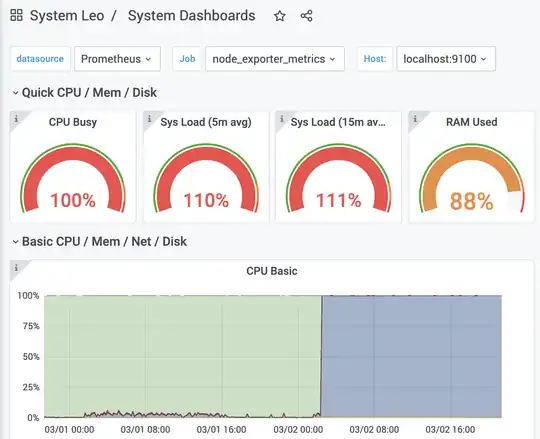Open the Sys Load (15m avg) panel title
540x439 pixels.
(x=338, y=122)
